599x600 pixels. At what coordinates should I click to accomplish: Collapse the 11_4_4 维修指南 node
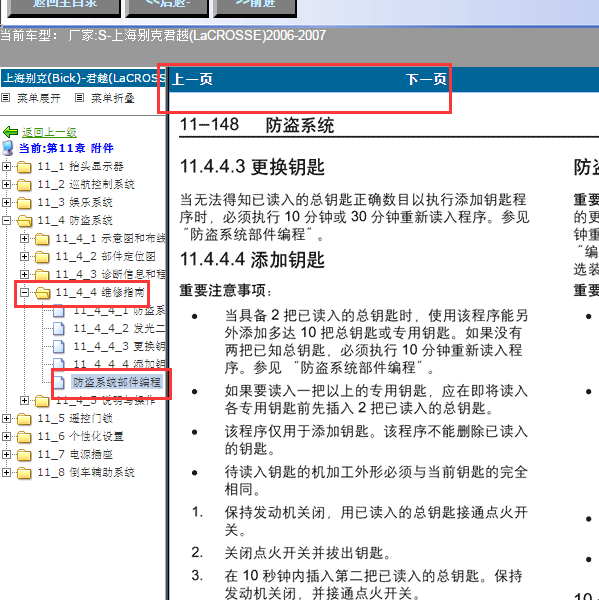[24, 292]
